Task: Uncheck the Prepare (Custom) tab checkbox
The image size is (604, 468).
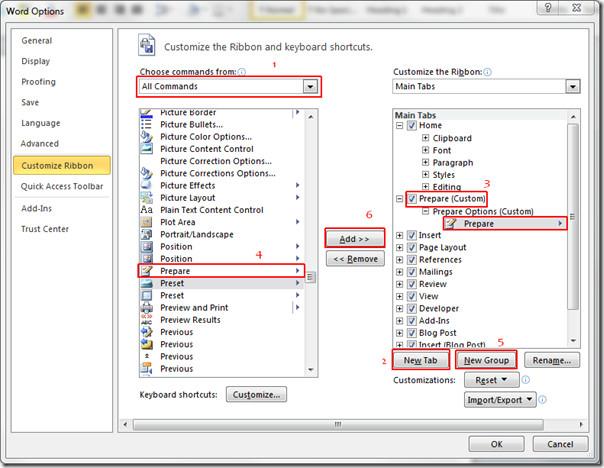Action: 412,199
